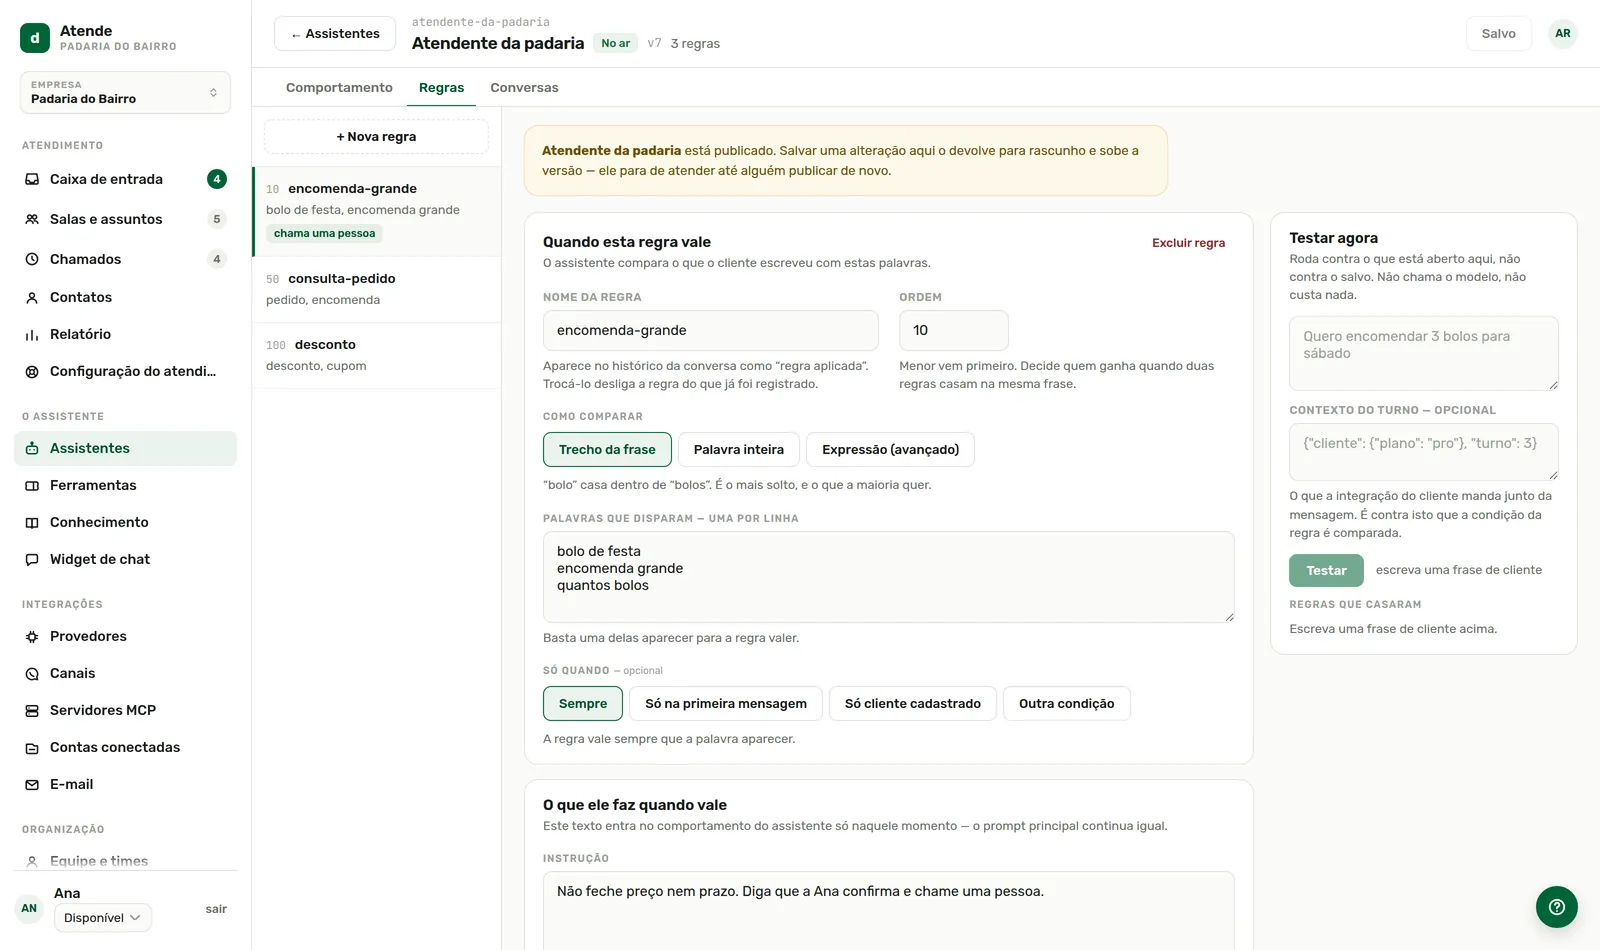Open the Empresa Padaria do Bairro selector
The width and height of the screenshot is (1600, 950).
(125, 92)
